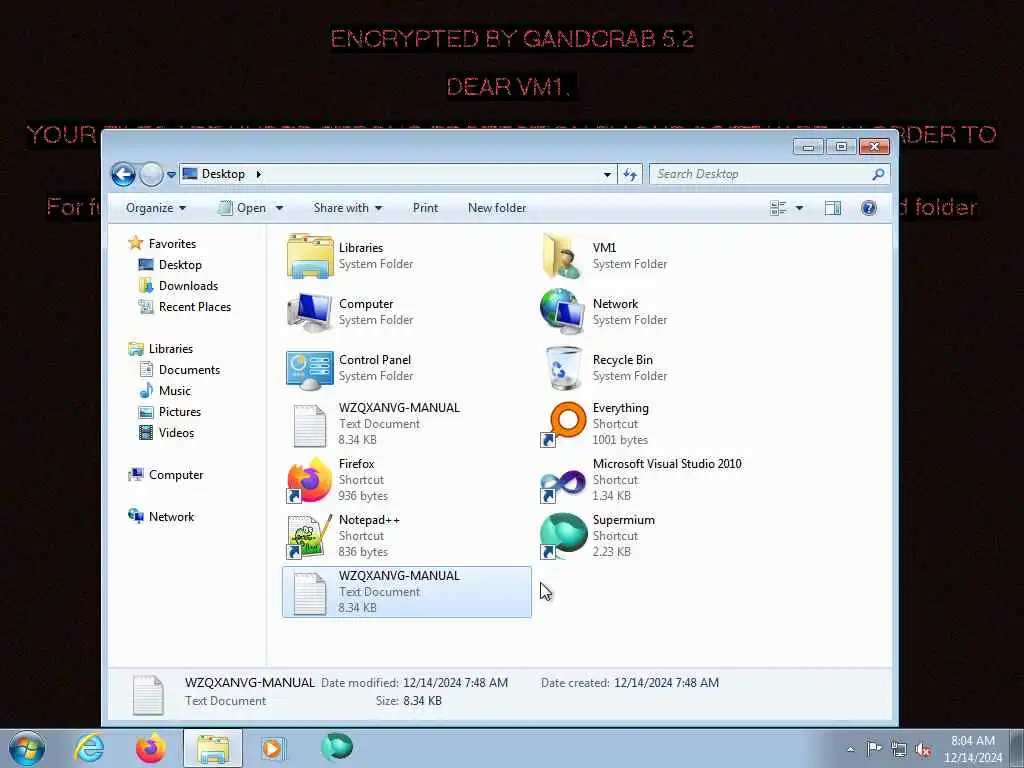Select the Supermium shortcut icon in the file list

point(563,536)
